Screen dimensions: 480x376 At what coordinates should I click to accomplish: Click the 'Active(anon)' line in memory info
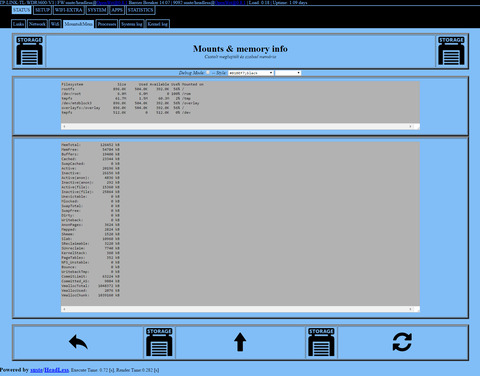(x=90, y=178)
